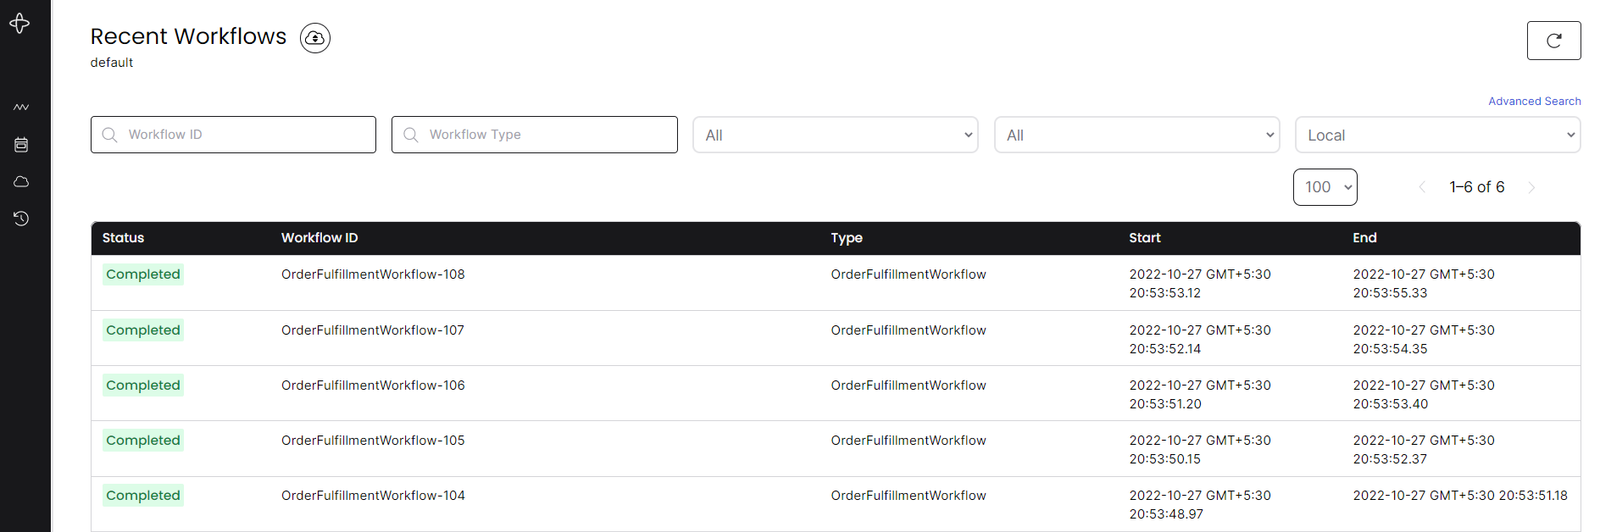Refresh the workflow list
This screenshot has height=532, width=1600.
tap(1553, 41)
